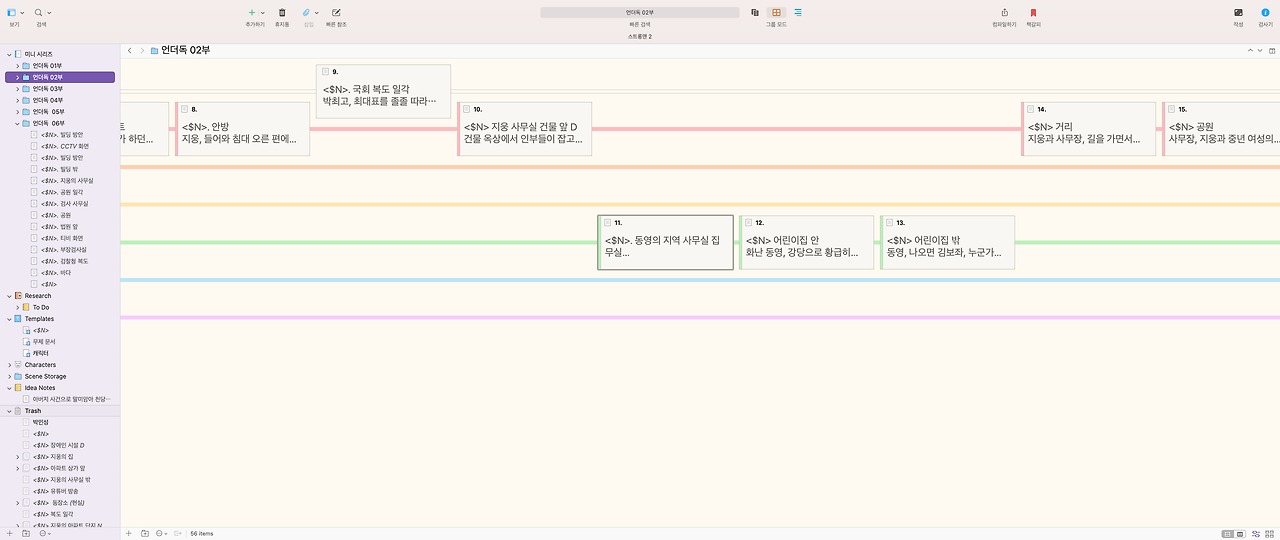This screenshot has width=1280, height=540.
Task: Move item to trash with 휴지통 icon
Action: tap(282, 12)
